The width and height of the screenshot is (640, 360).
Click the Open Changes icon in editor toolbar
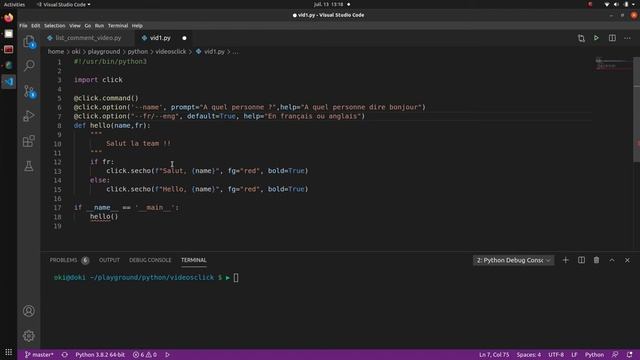point(581,38)
